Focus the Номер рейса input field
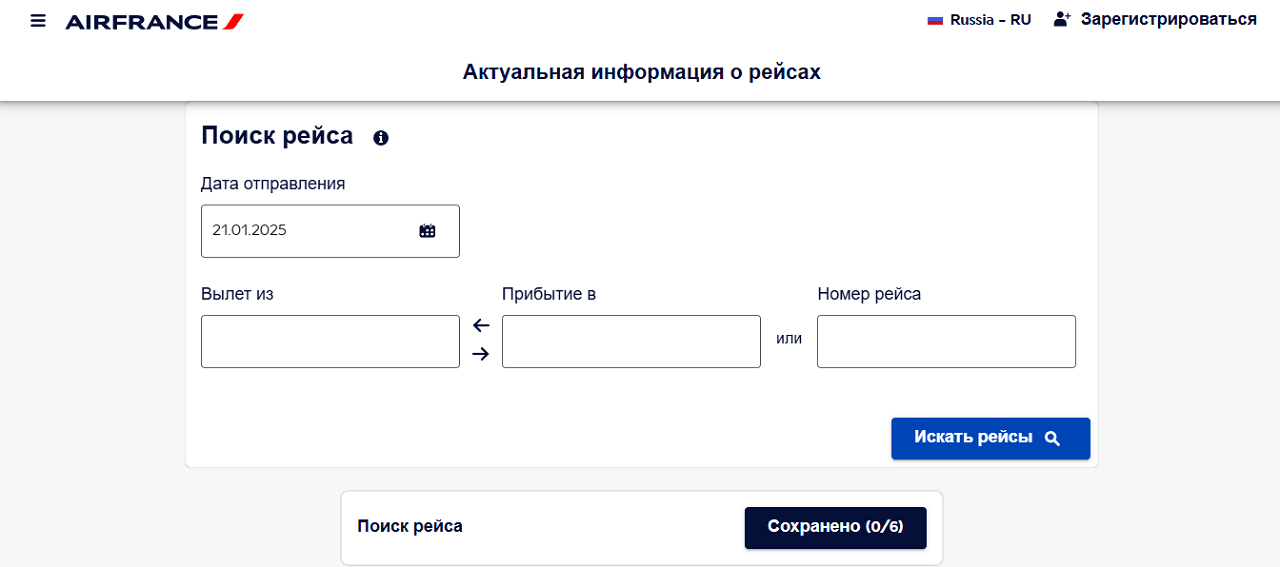This screenshot has width=1280, height=567. click(x=946, y=341)
